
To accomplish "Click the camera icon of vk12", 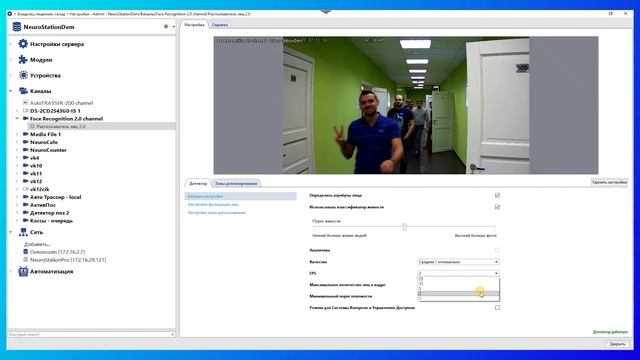I will [26, 181].
